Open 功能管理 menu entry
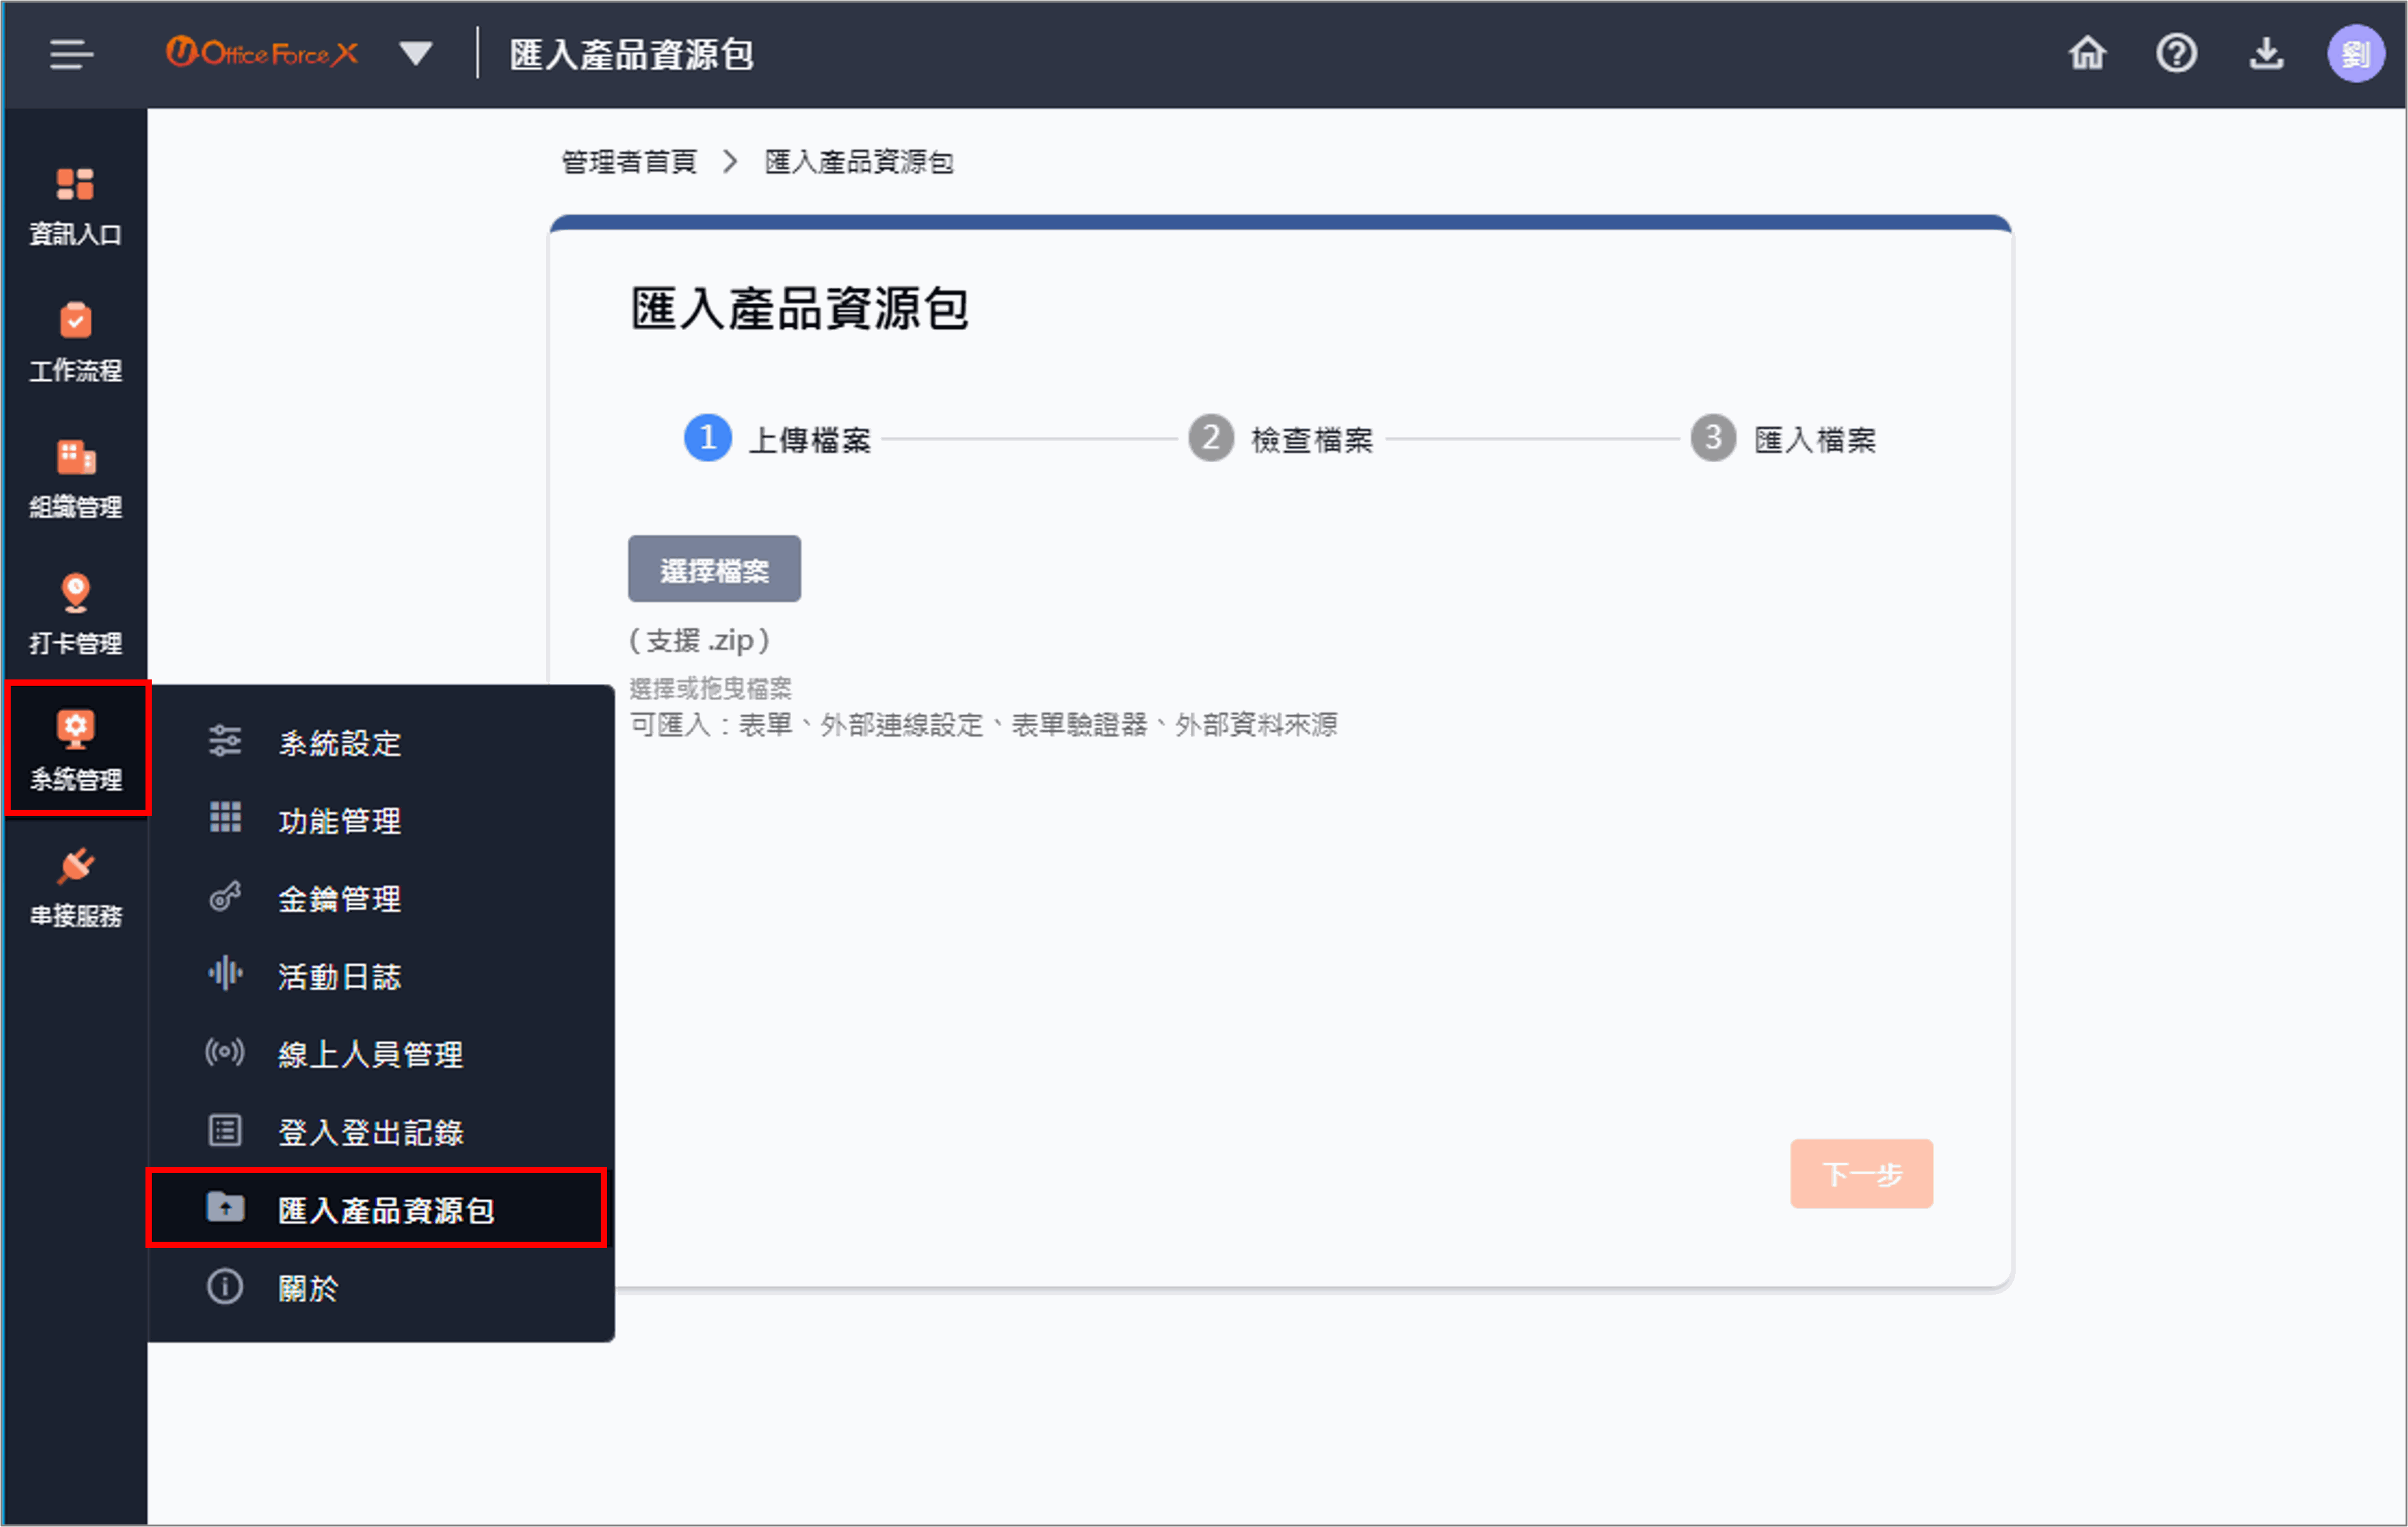 [x=339, y=821]
